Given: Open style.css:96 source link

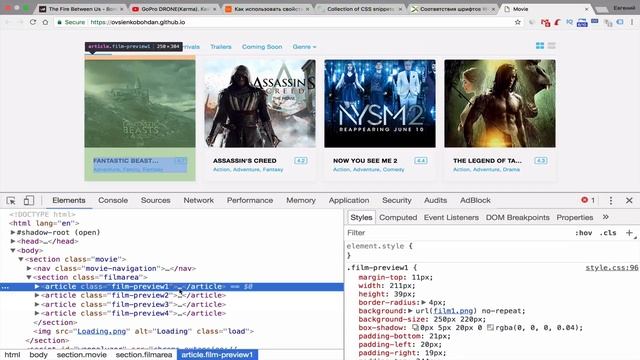Looking at the screenshot, I should coord(611,268).
